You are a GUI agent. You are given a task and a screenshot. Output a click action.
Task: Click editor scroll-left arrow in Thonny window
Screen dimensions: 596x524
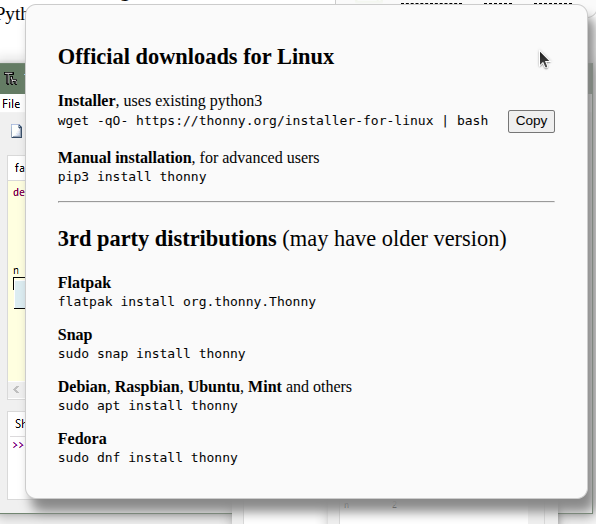(x=16, y=389)
